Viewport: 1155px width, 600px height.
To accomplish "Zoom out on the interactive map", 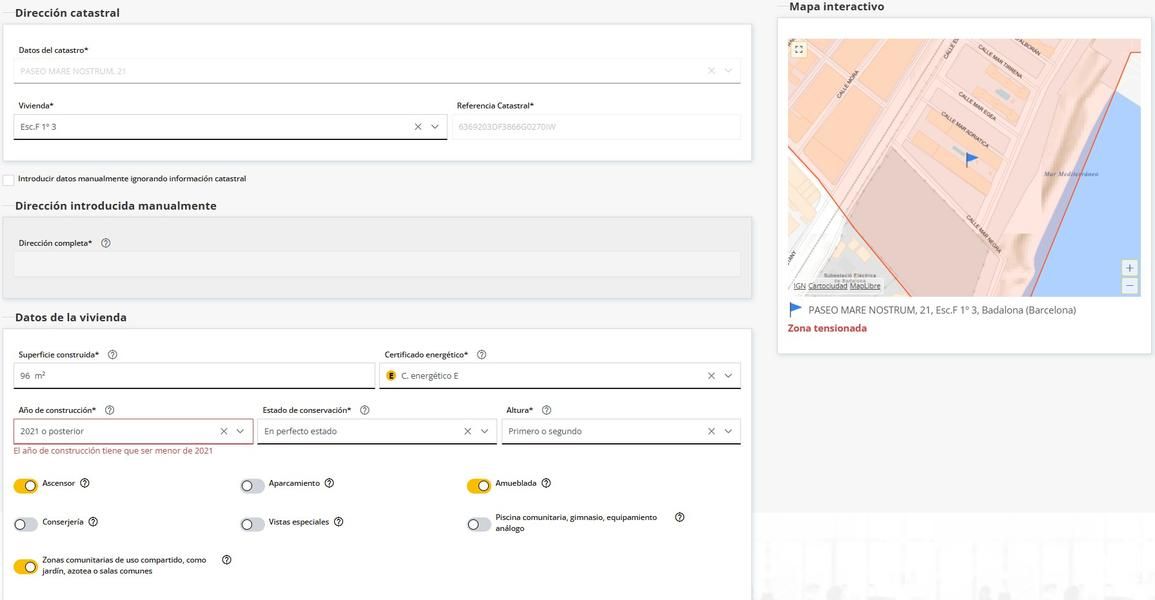I will [x=1129, y=286].
